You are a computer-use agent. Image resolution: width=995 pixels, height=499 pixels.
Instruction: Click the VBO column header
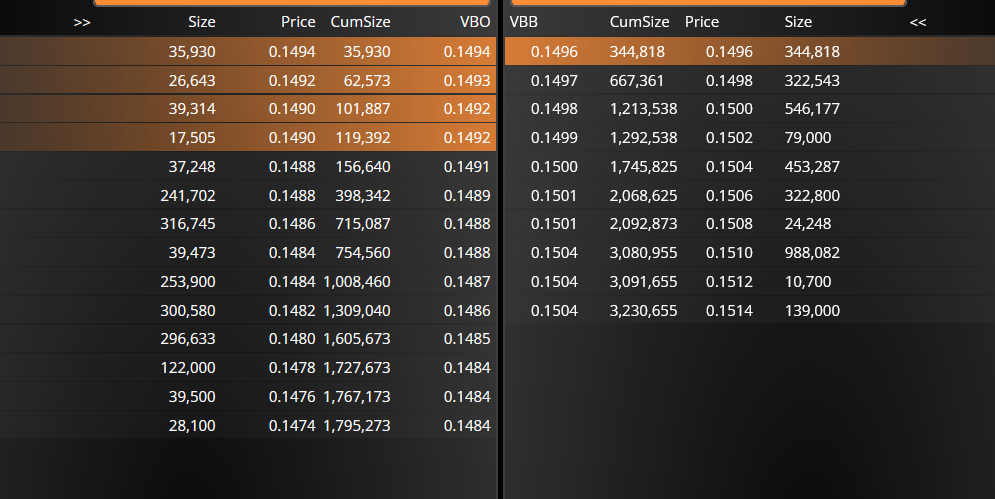pyautogui.click(x=475, y=22)
